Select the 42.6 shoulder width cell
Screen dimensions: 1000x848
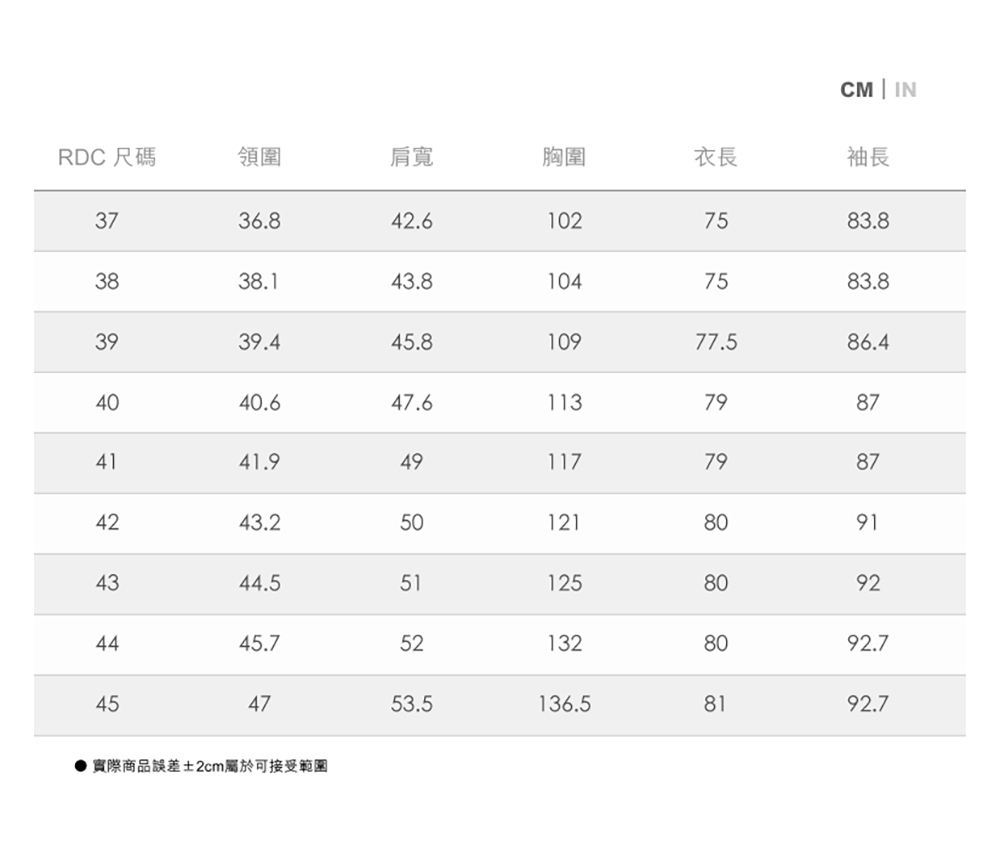tap(412, 221)
